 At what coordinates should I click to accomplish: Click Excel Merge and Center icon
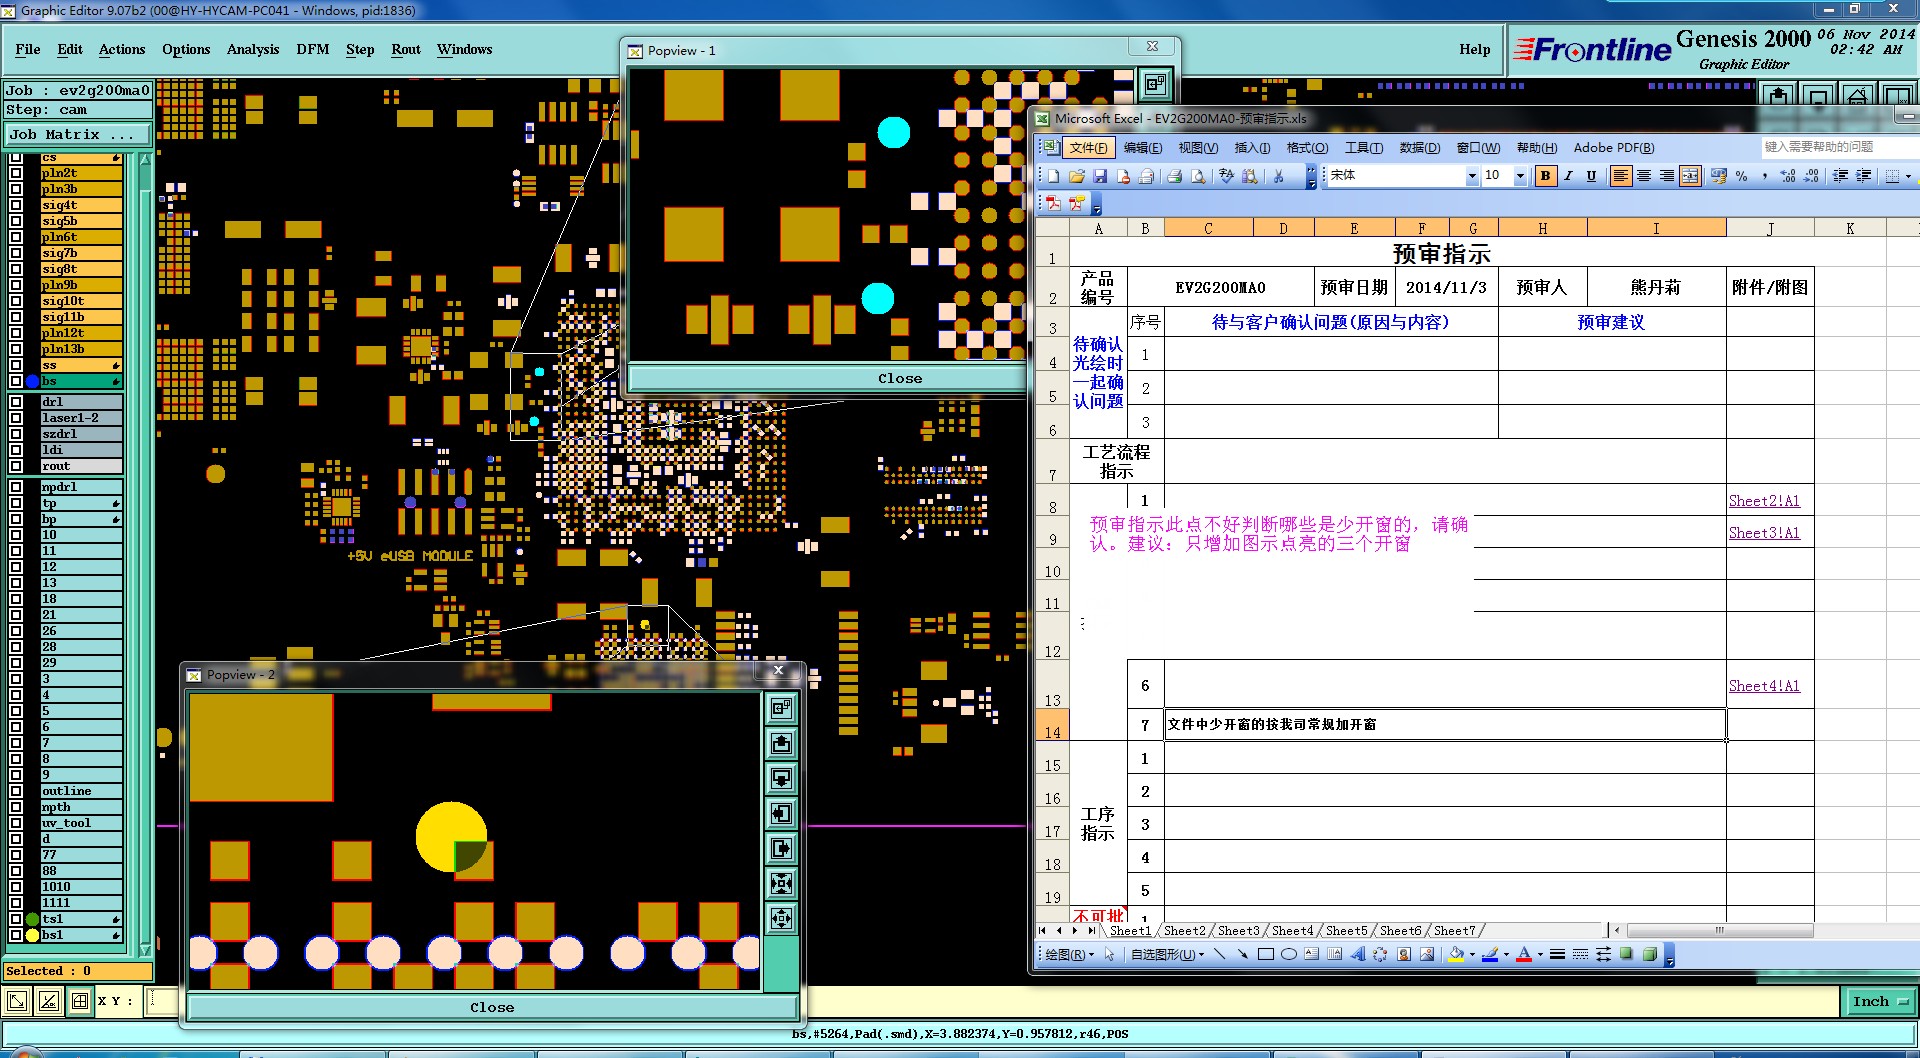(x=1690, y=176)
